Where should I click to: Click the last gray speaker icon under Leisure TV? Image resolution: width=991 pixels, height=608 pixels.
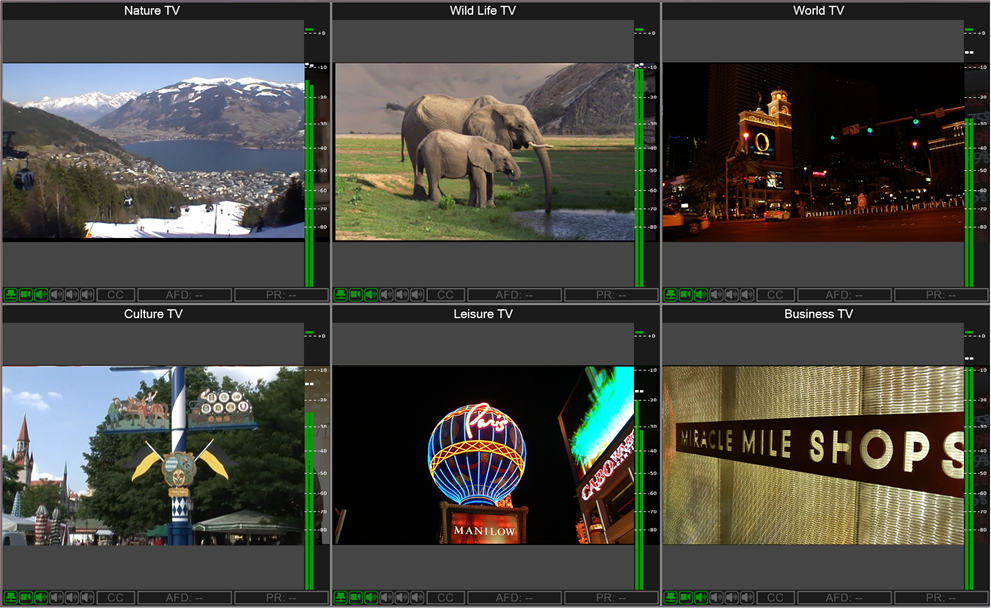tap(417, 598)
